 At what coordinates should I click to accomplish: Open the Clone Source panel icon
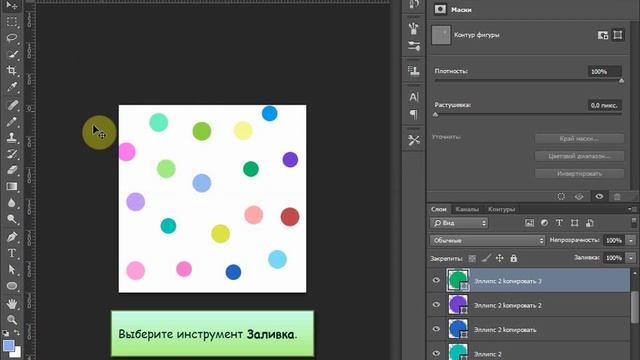pos(414,71)
